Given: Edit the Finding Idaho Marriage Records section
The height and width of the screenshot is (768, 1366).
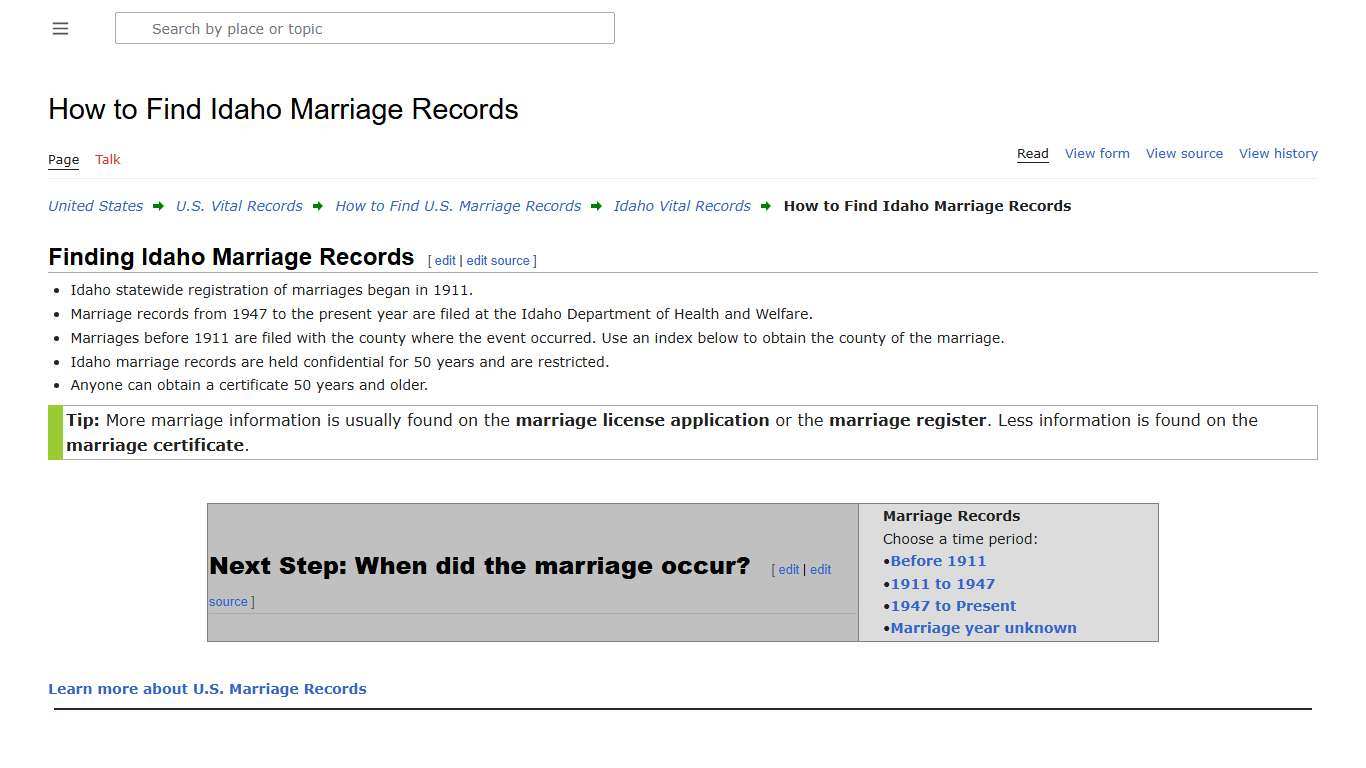Looking at the screenshot, I should coord(444,260).
